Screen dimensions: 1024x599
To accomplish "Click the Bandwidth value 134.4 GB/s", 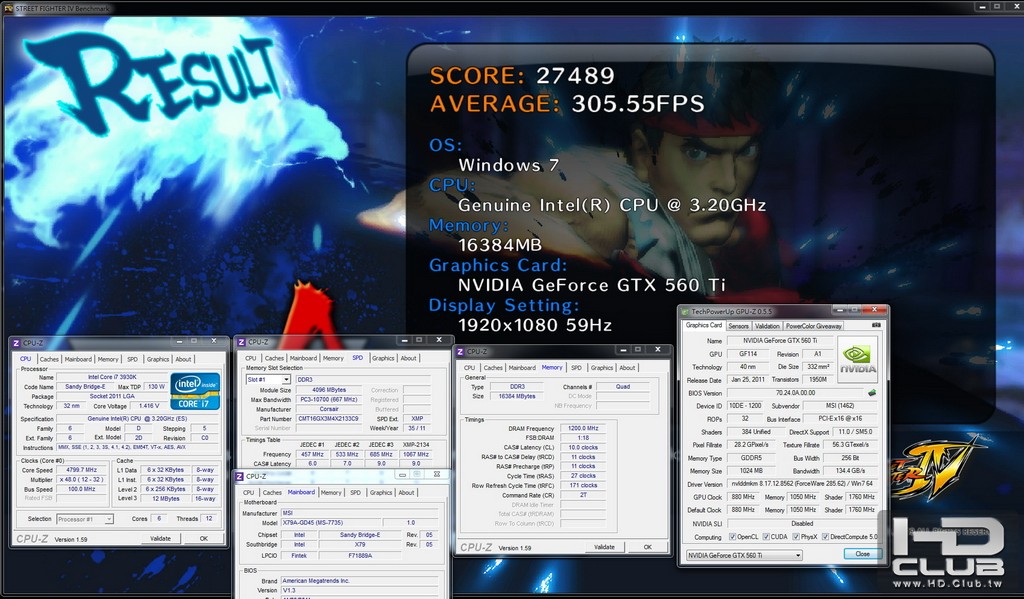I will (850, 471).
